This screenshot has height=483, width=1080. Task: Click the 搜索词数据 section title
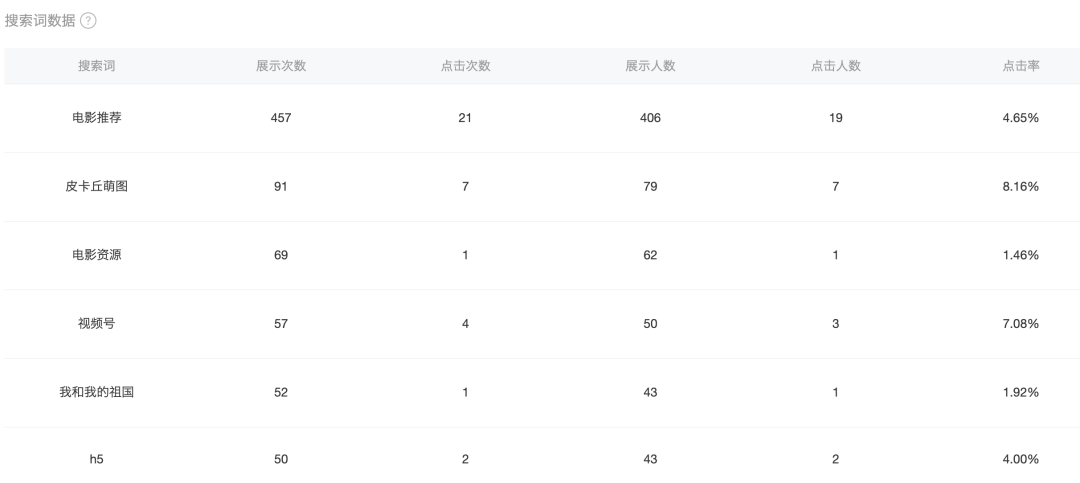(40, 21)
